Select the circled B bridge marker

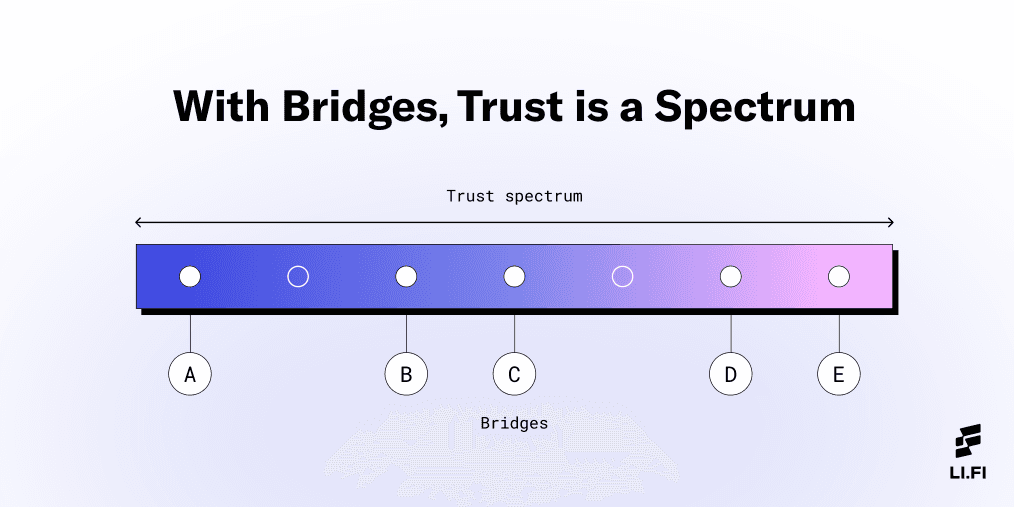point(406,374)
